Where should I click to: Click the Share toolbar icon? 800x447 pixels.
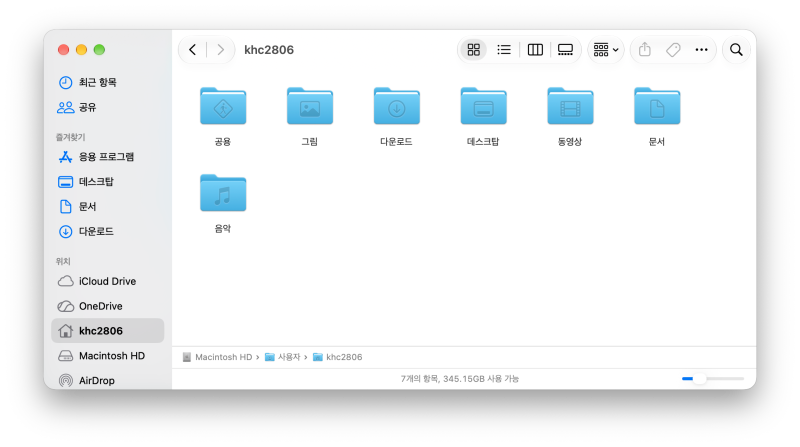pos(645,49)
